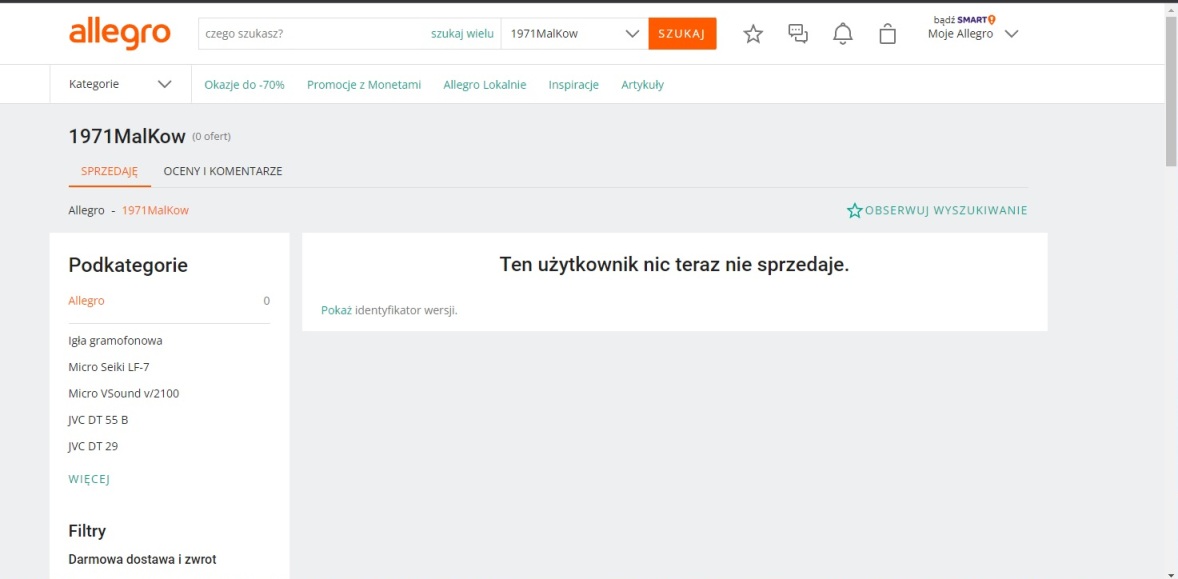Viewport: 1178px width, 579px height.
Task: Click OBSERWUJ WYSZUKIWANIE text
Action: (946, 210)
